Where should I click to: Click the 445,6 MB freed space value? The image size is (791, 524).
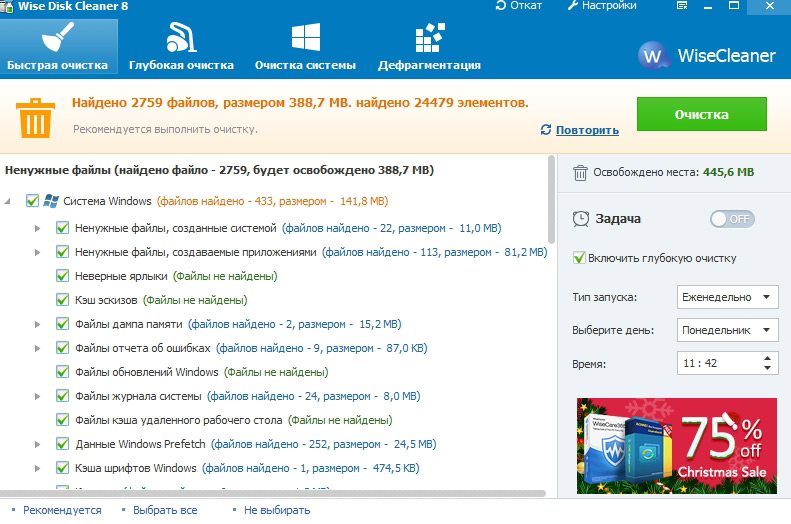pyautogui.click(x=728, y=172)
